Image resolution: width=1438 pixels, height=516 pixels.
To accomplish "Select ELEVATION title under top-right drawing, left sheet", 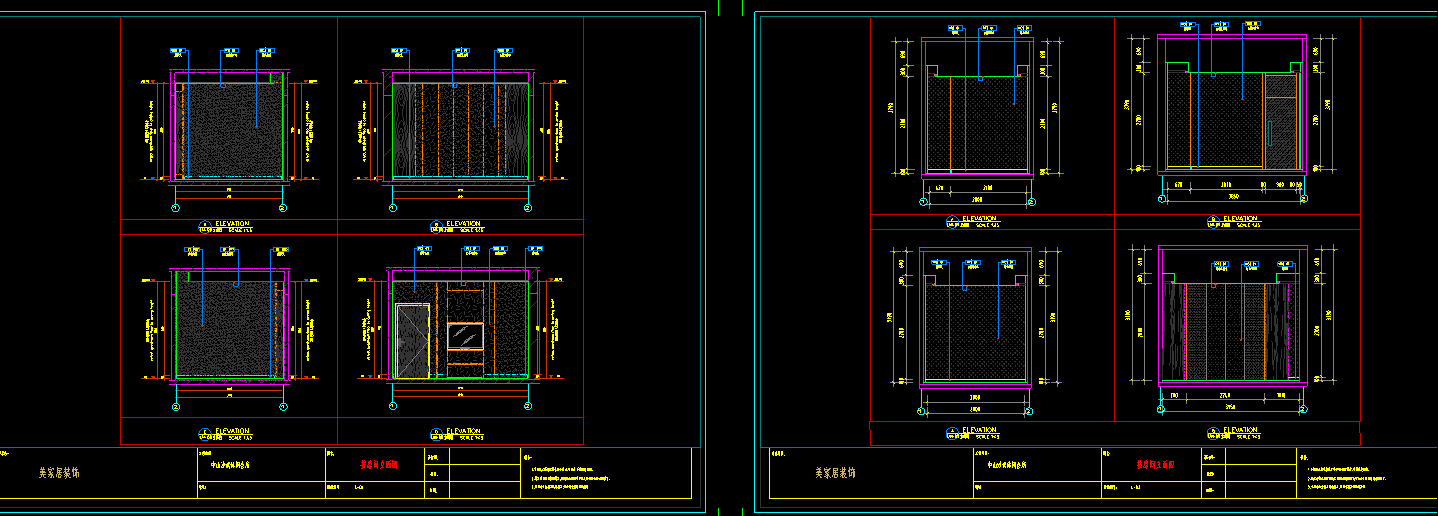I will 463,224.
